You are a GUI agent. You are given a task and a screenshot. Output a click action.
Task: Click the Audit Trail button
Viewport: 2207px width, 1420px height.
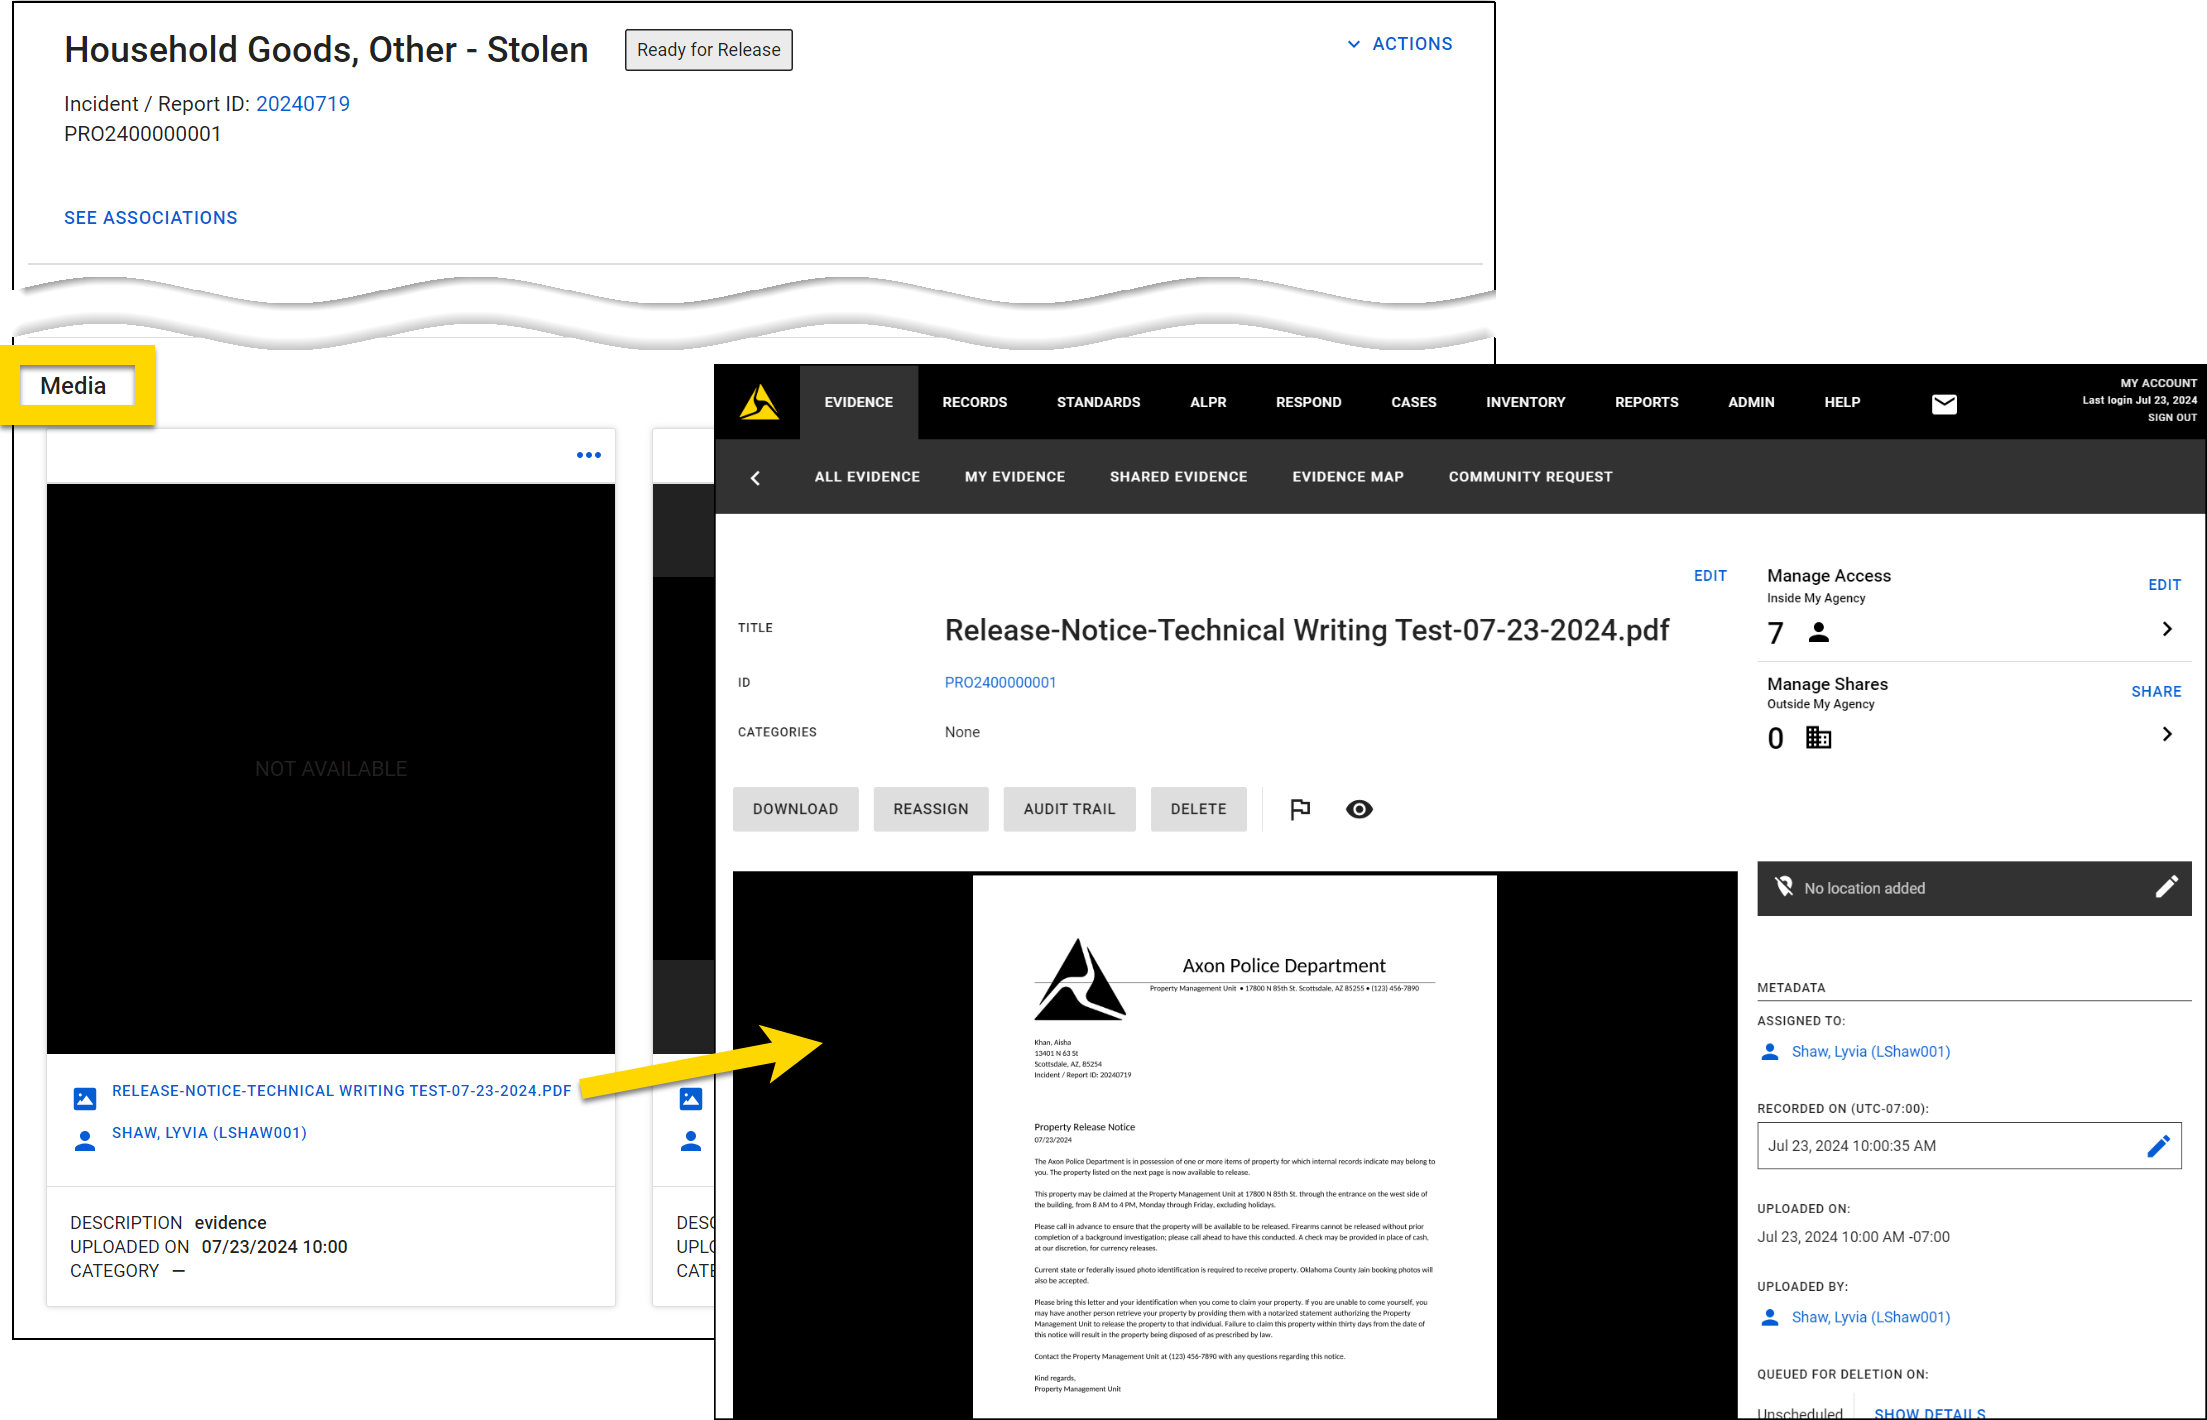[1069, 809]
